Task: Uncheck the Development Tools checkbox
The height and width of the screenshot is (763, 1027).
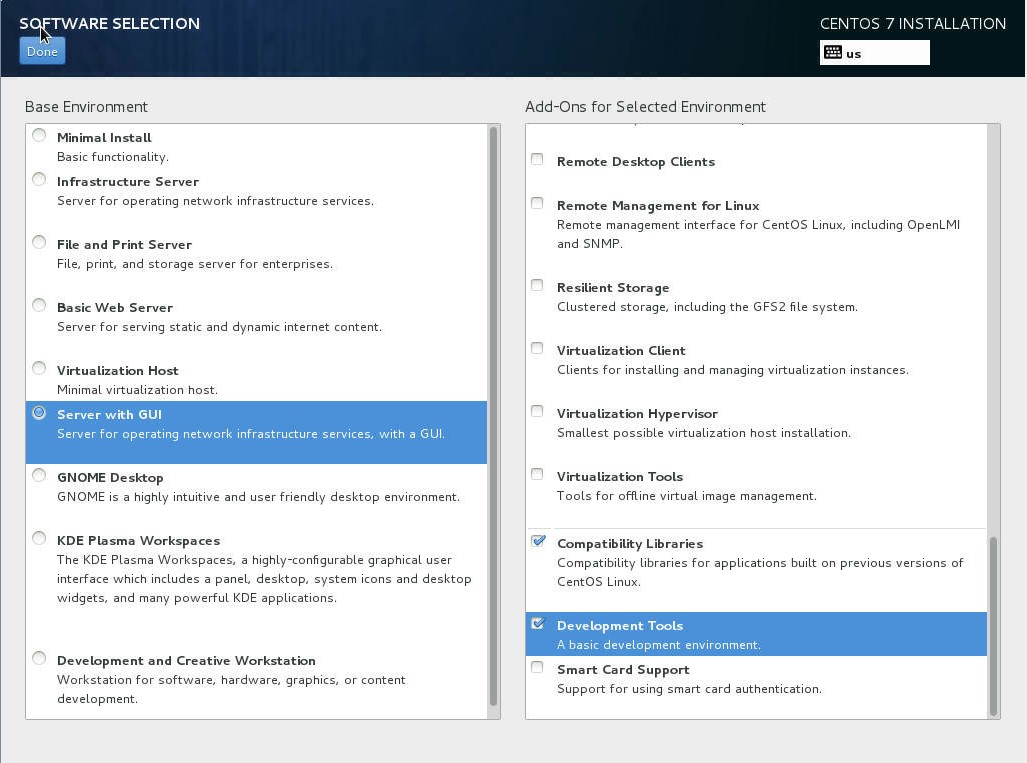Action: pyautogui.click(x=538, y=624)
